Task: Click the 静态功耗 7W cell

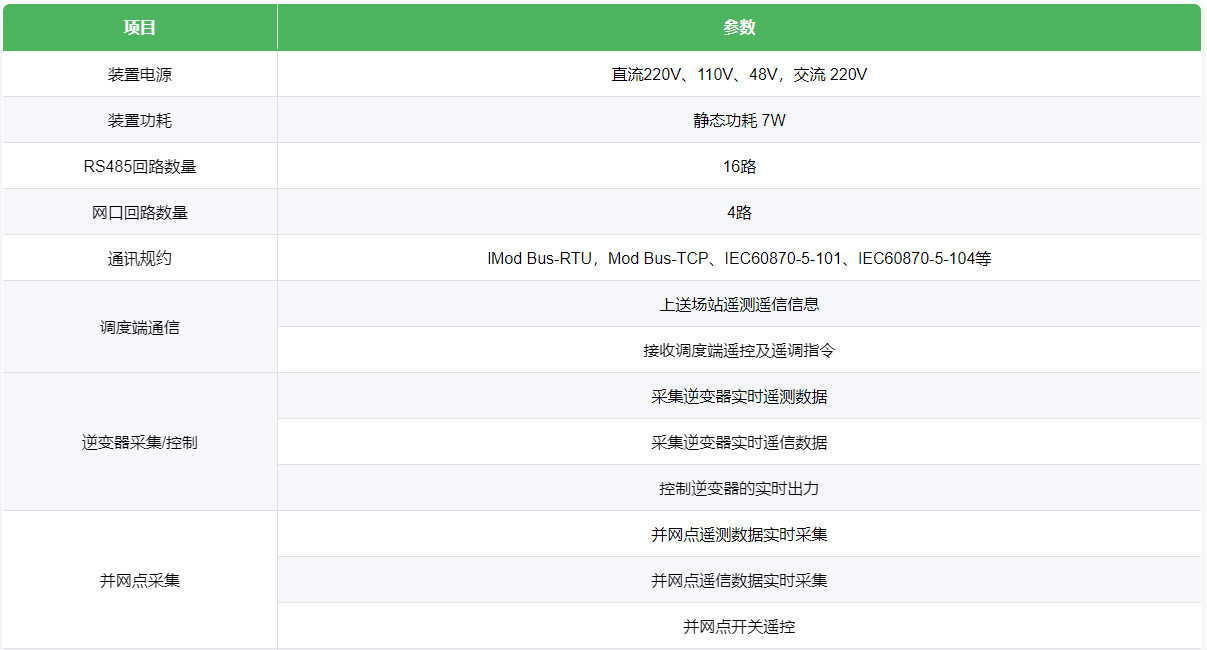Action: pos(739,120)
